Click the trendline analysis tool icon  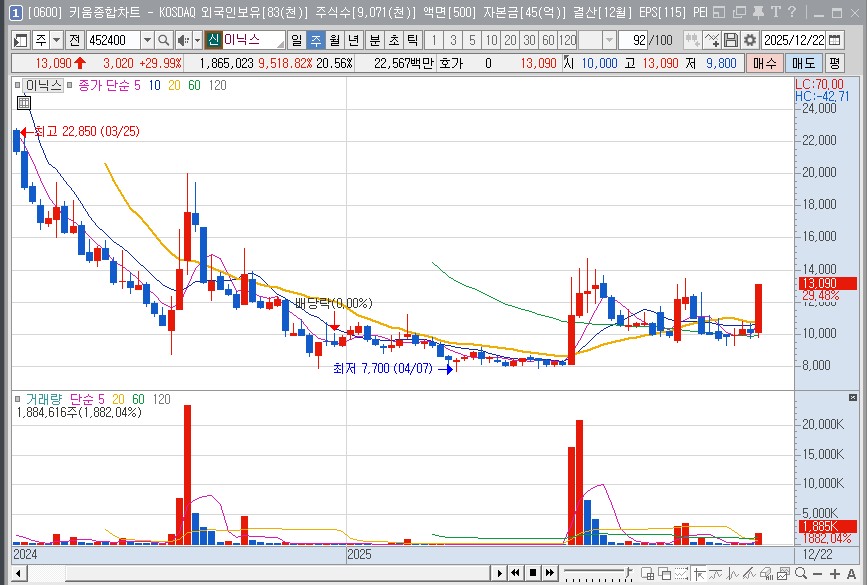[x=715, y=573]
